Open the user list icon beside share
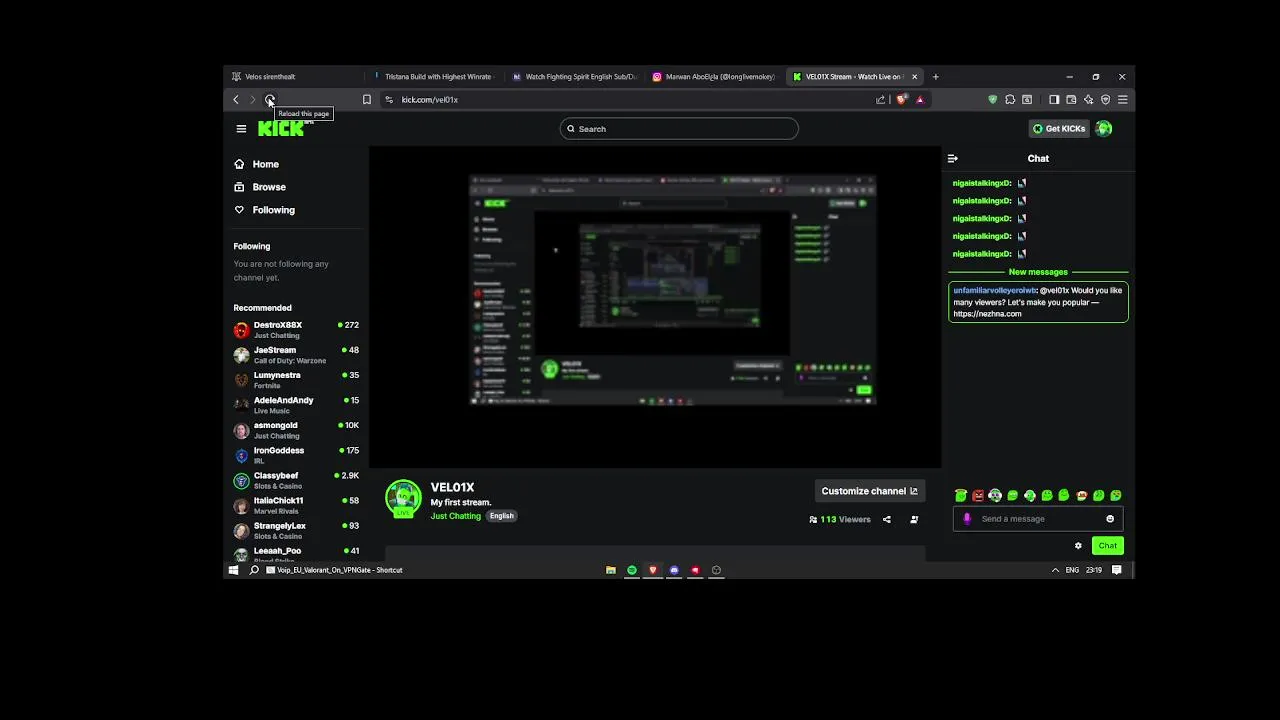 pos(914,519)
